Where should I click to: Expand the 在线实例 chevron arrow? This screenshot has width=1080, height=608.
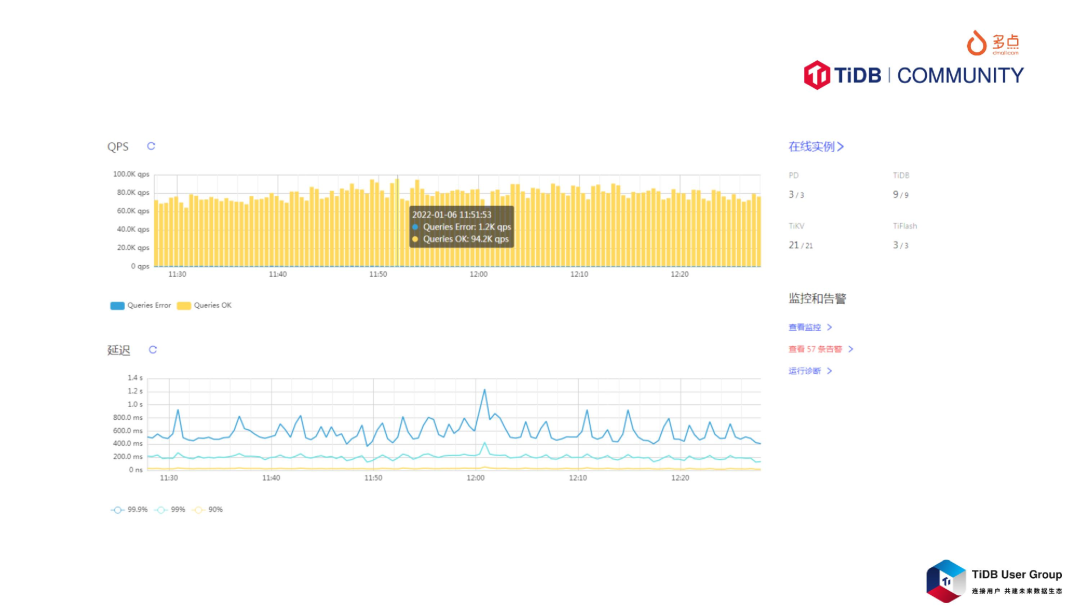point(840,147)
